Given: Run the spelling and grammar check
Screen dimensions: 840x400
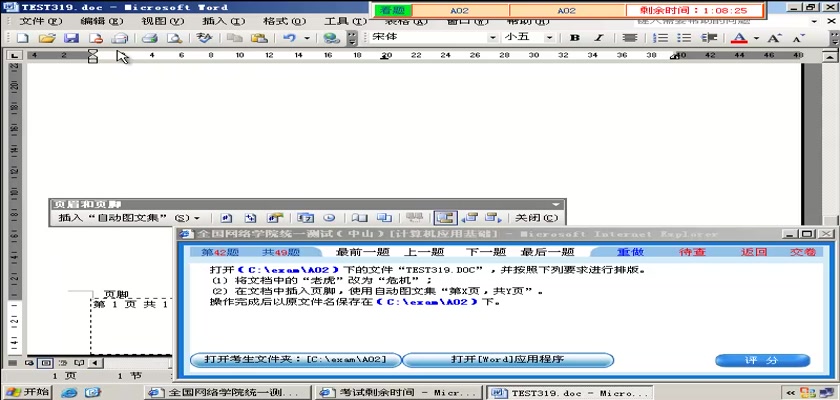Looking at the screenshot, I should click(204, 38).
